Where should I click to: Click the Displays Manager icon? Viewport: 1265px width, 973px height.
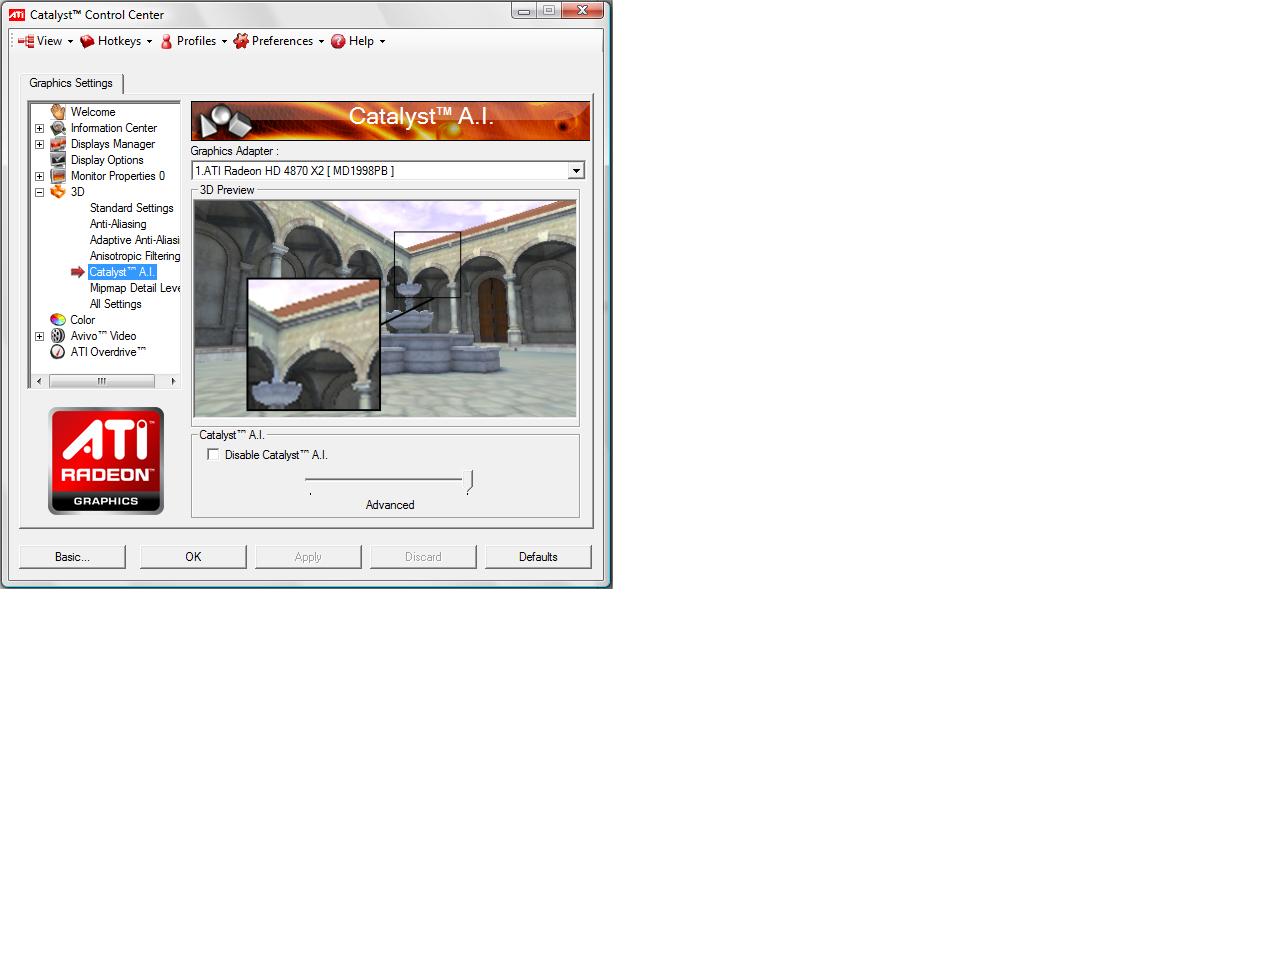(58, 144)
